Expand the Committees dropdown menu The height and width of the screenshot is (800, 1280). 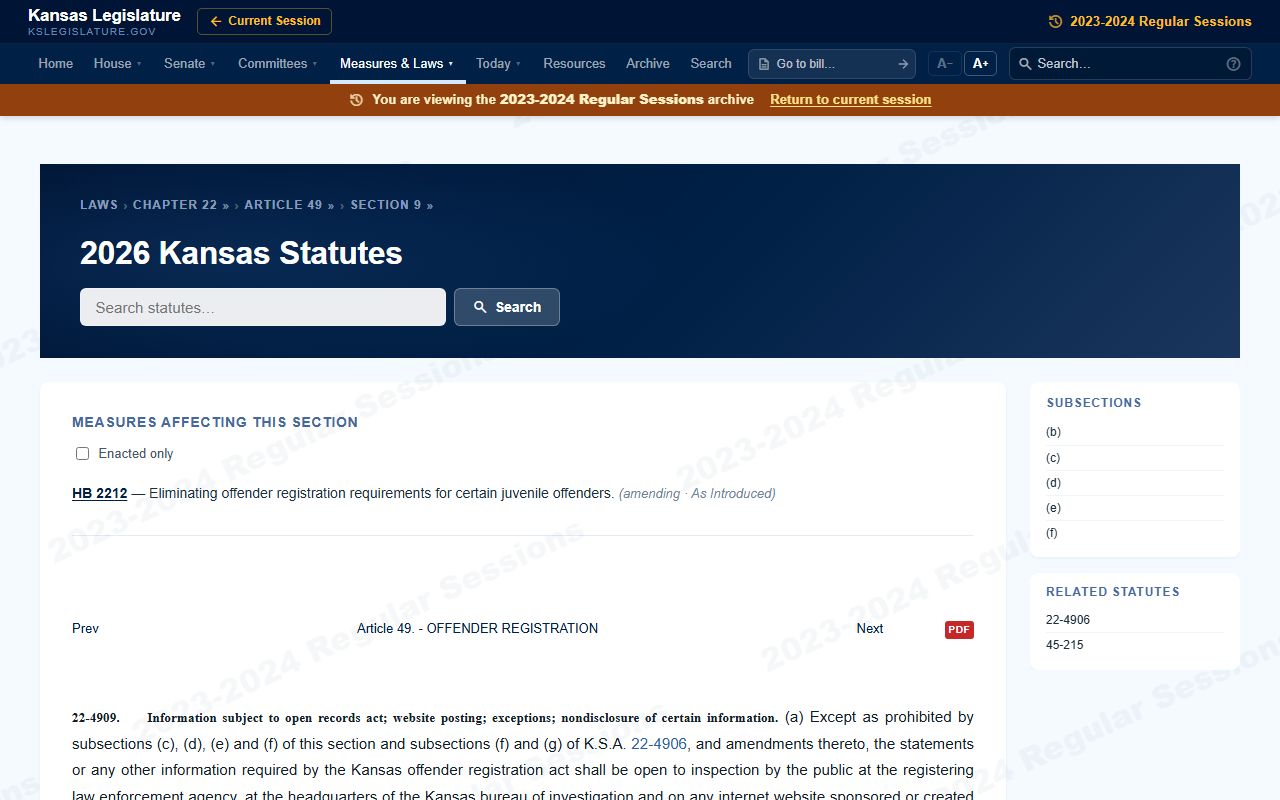278,63
